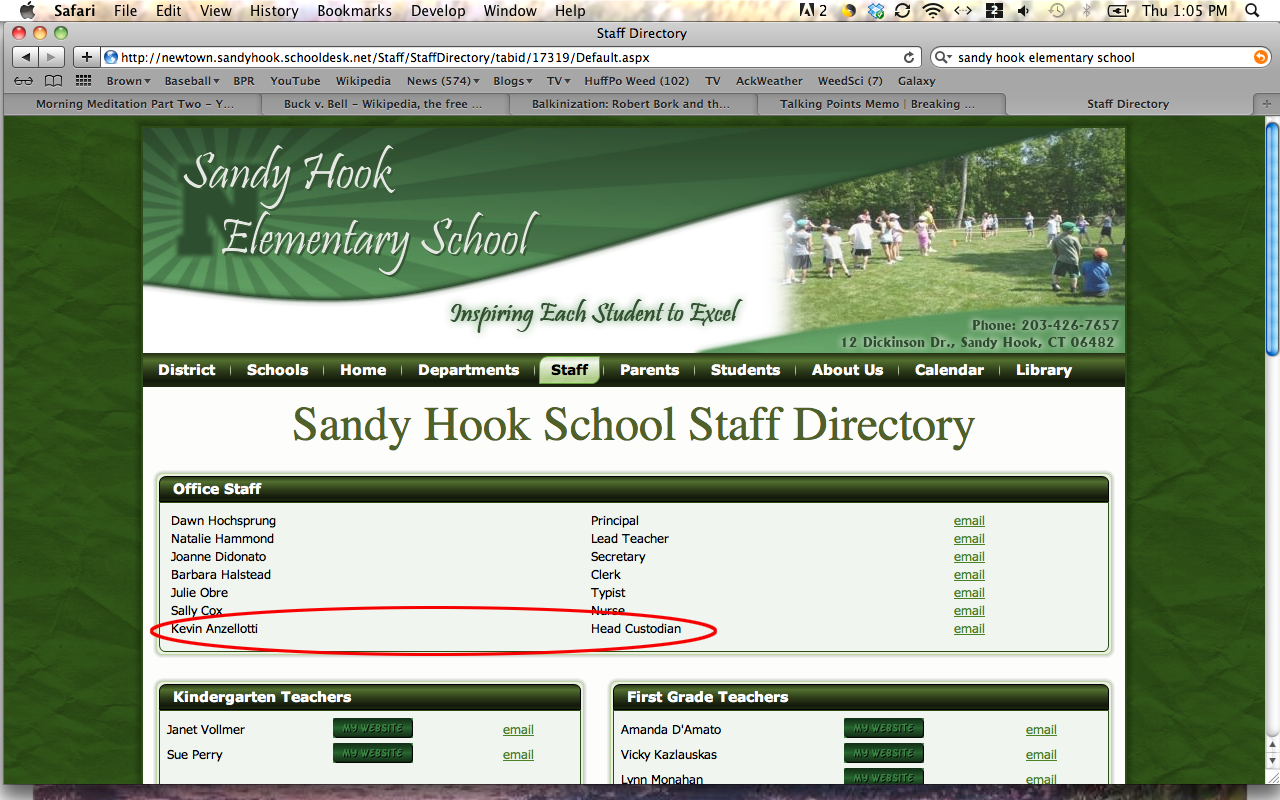Click the page URL address field

(510, 58)
